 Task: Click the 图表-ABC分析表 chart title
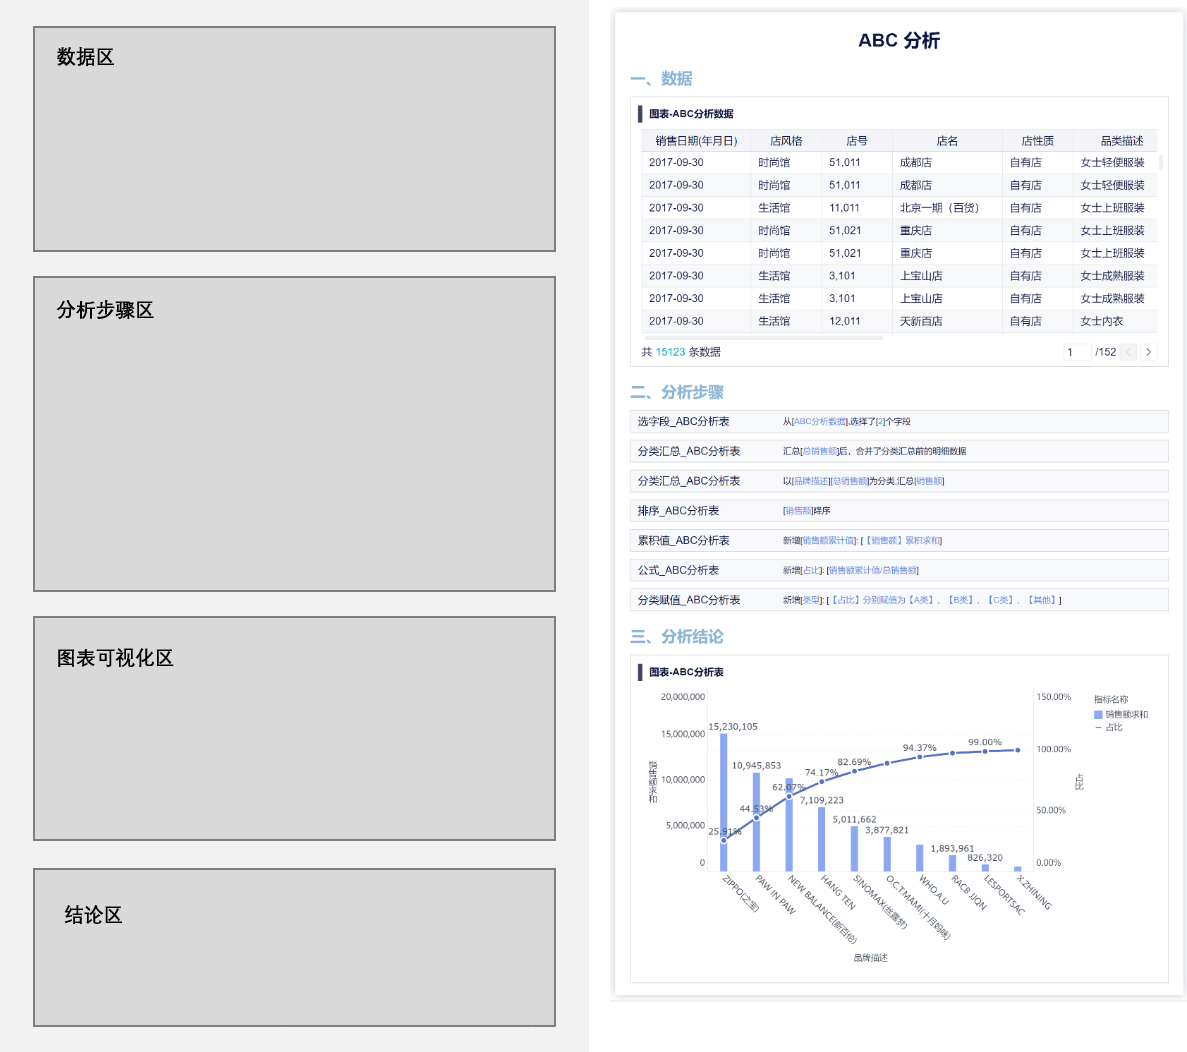pyautogui.click(x=686, y=672)
